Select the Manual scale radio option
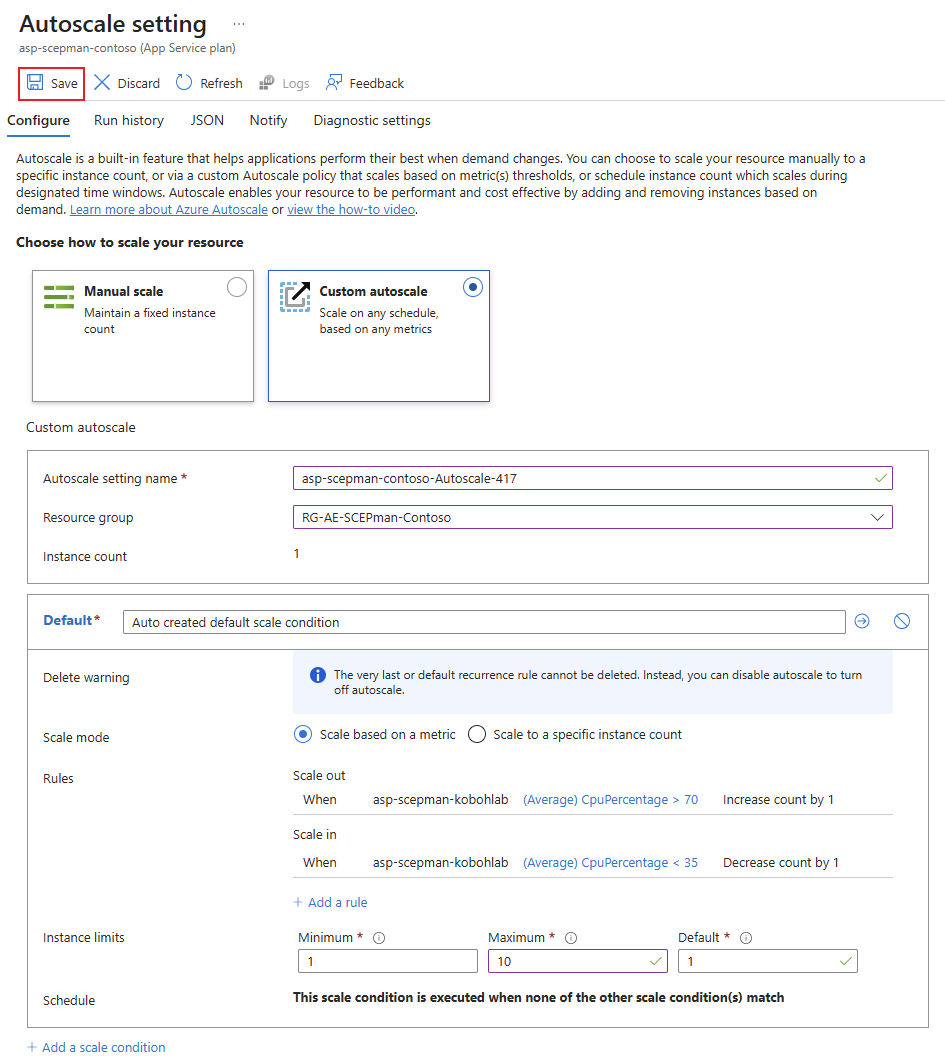The width and height of the screenshot is (945, 1062). [x=237, y=288]
